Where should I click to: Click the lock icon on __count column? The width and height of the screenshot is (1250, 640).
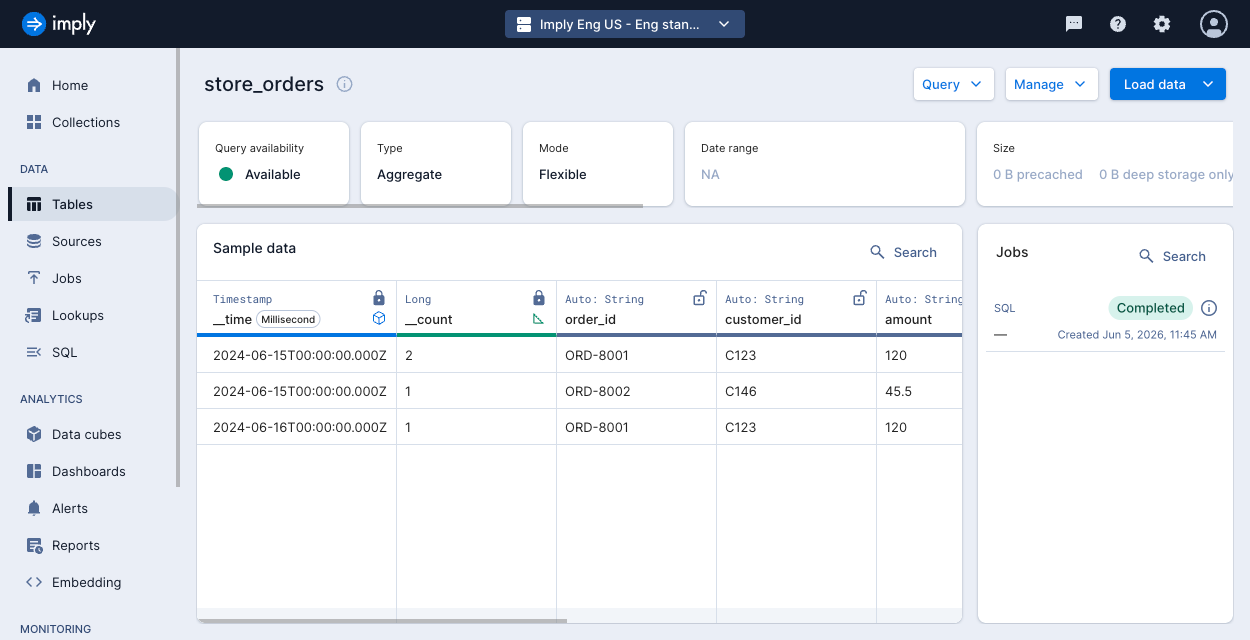539,298
